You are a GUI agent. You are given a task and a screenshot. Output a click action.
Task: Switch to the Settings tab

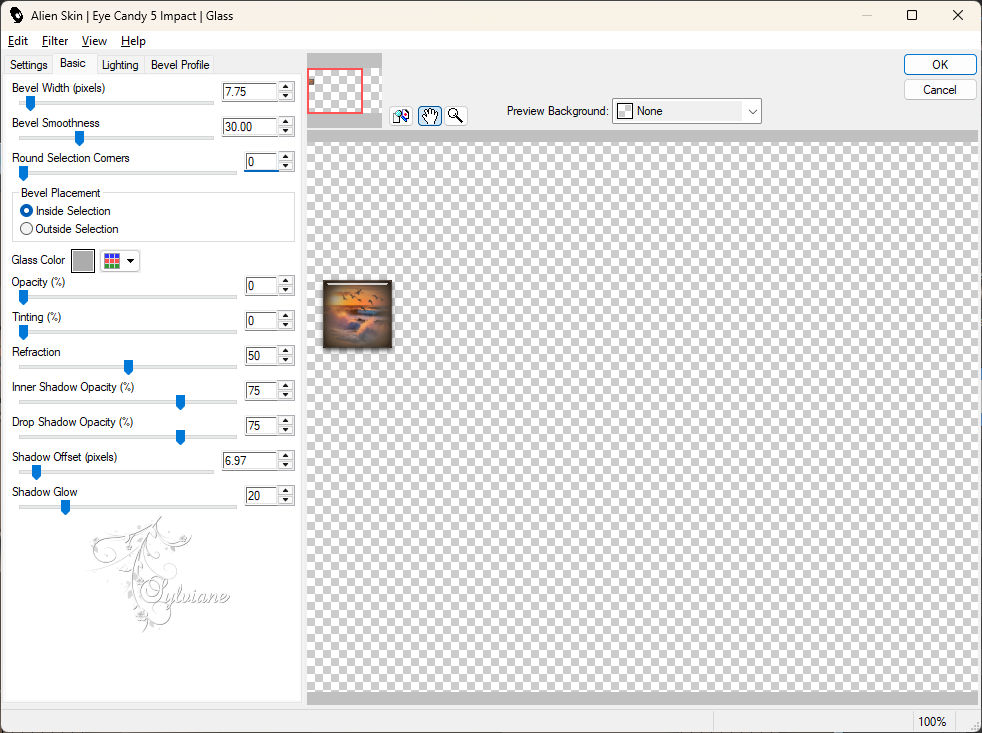29,65
